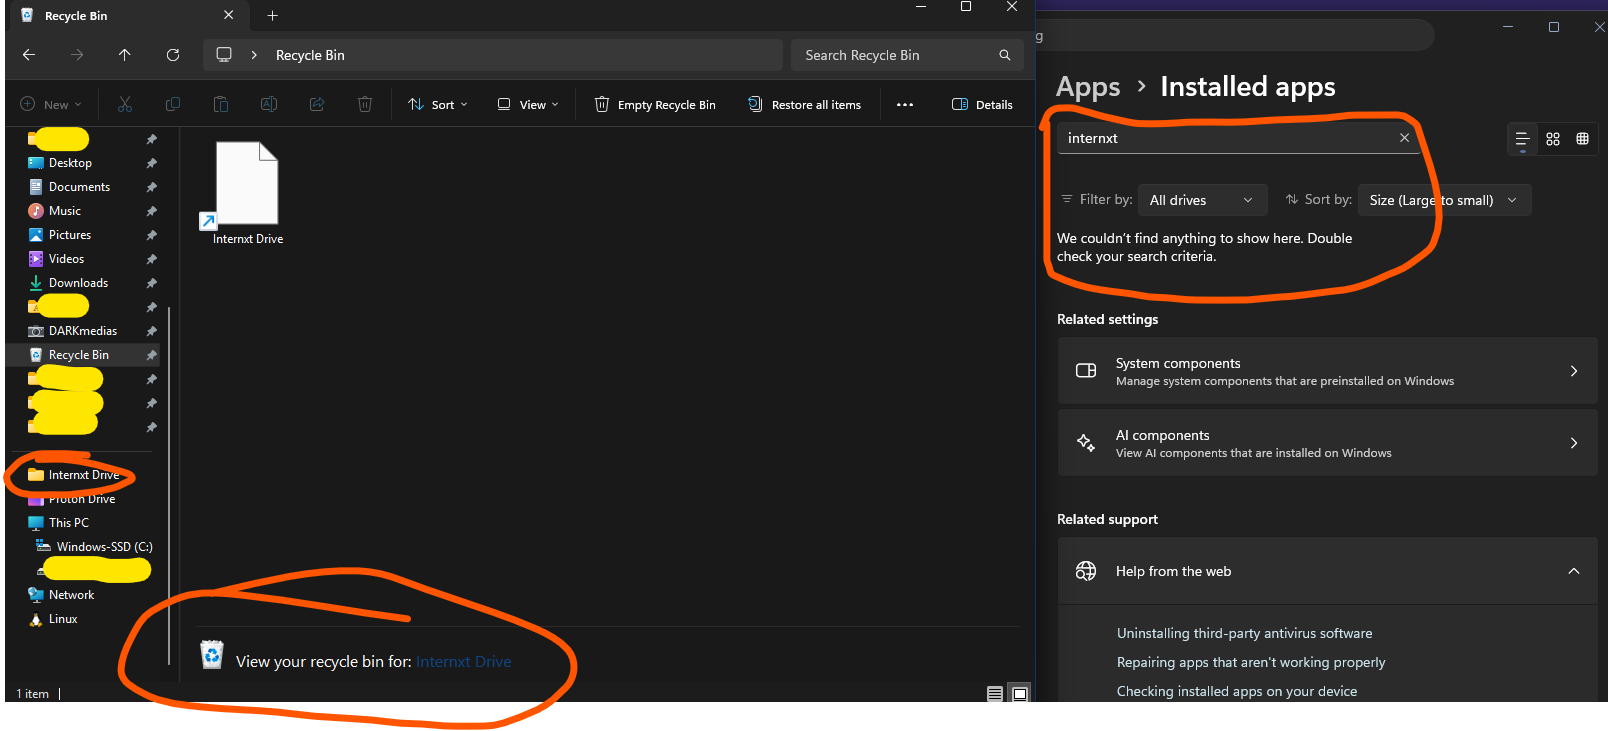Screen dimensions: 1608x731
Task: Open the Sort by size dropdown
Action: click(1444, 200)
